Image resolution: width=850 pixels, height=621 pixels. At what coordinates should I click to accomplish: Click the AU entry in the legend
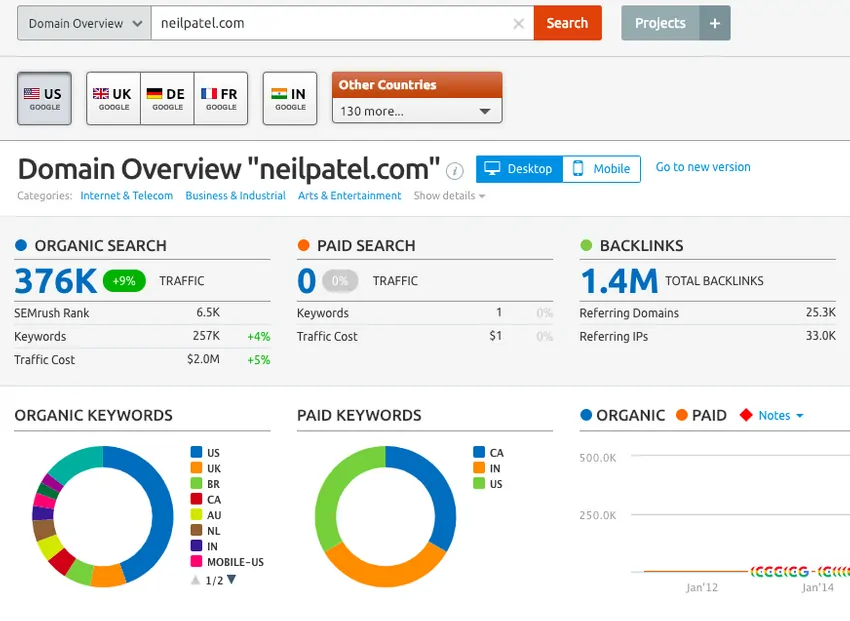pyautogui.click(x=206, y=515)
